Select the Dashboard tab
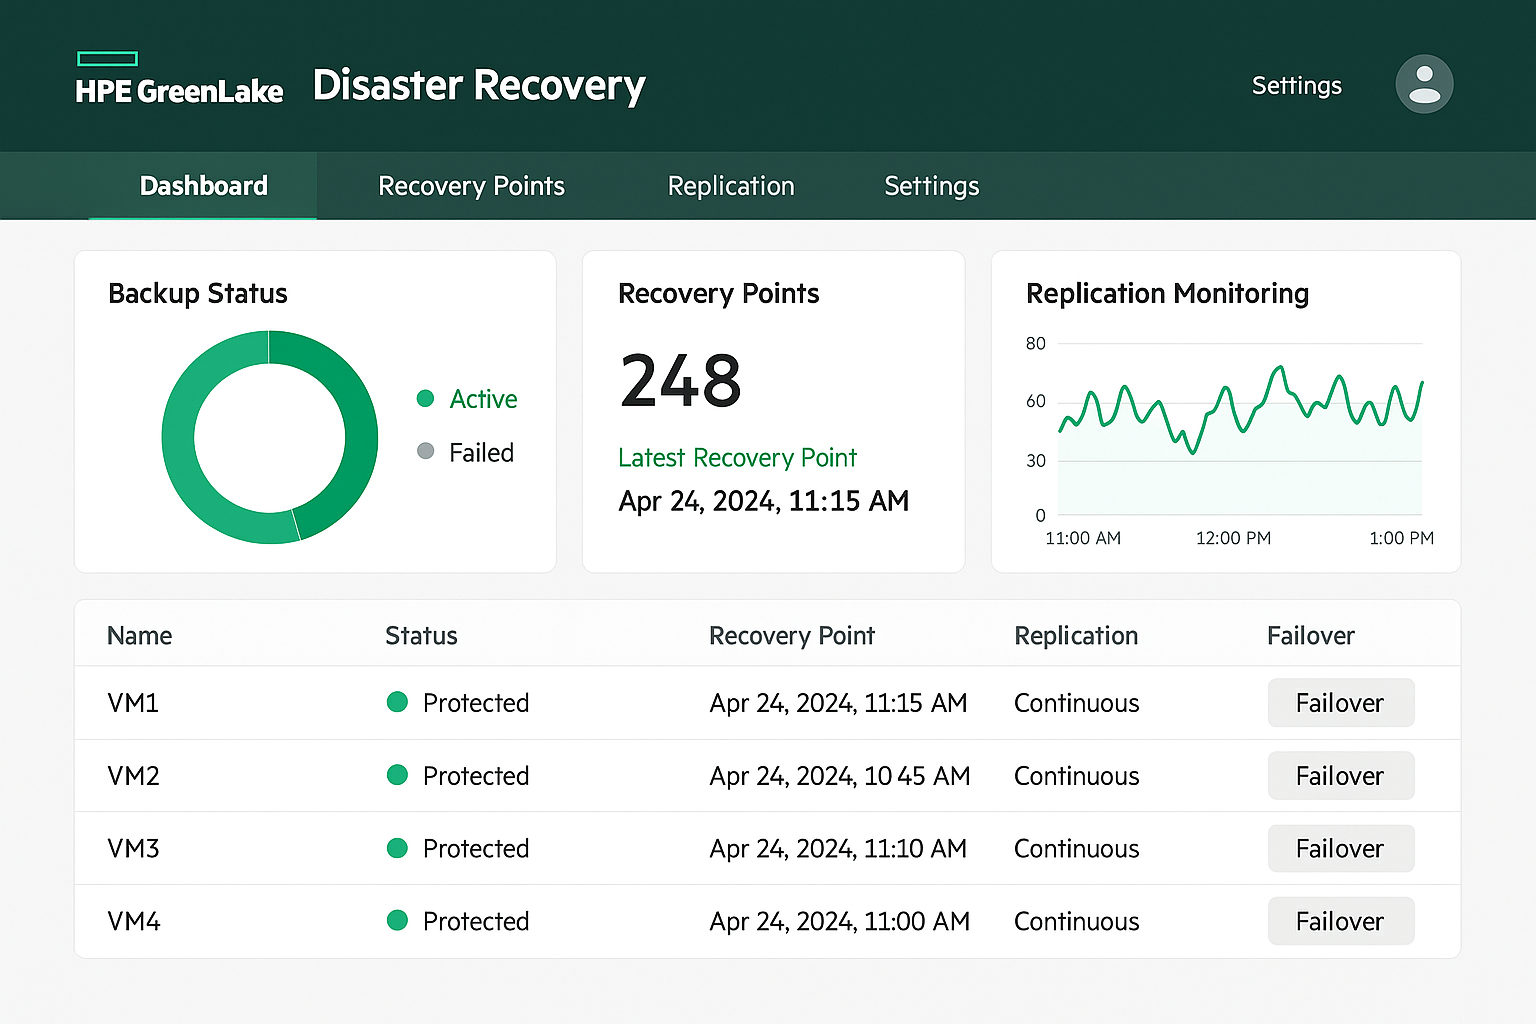 203,186
